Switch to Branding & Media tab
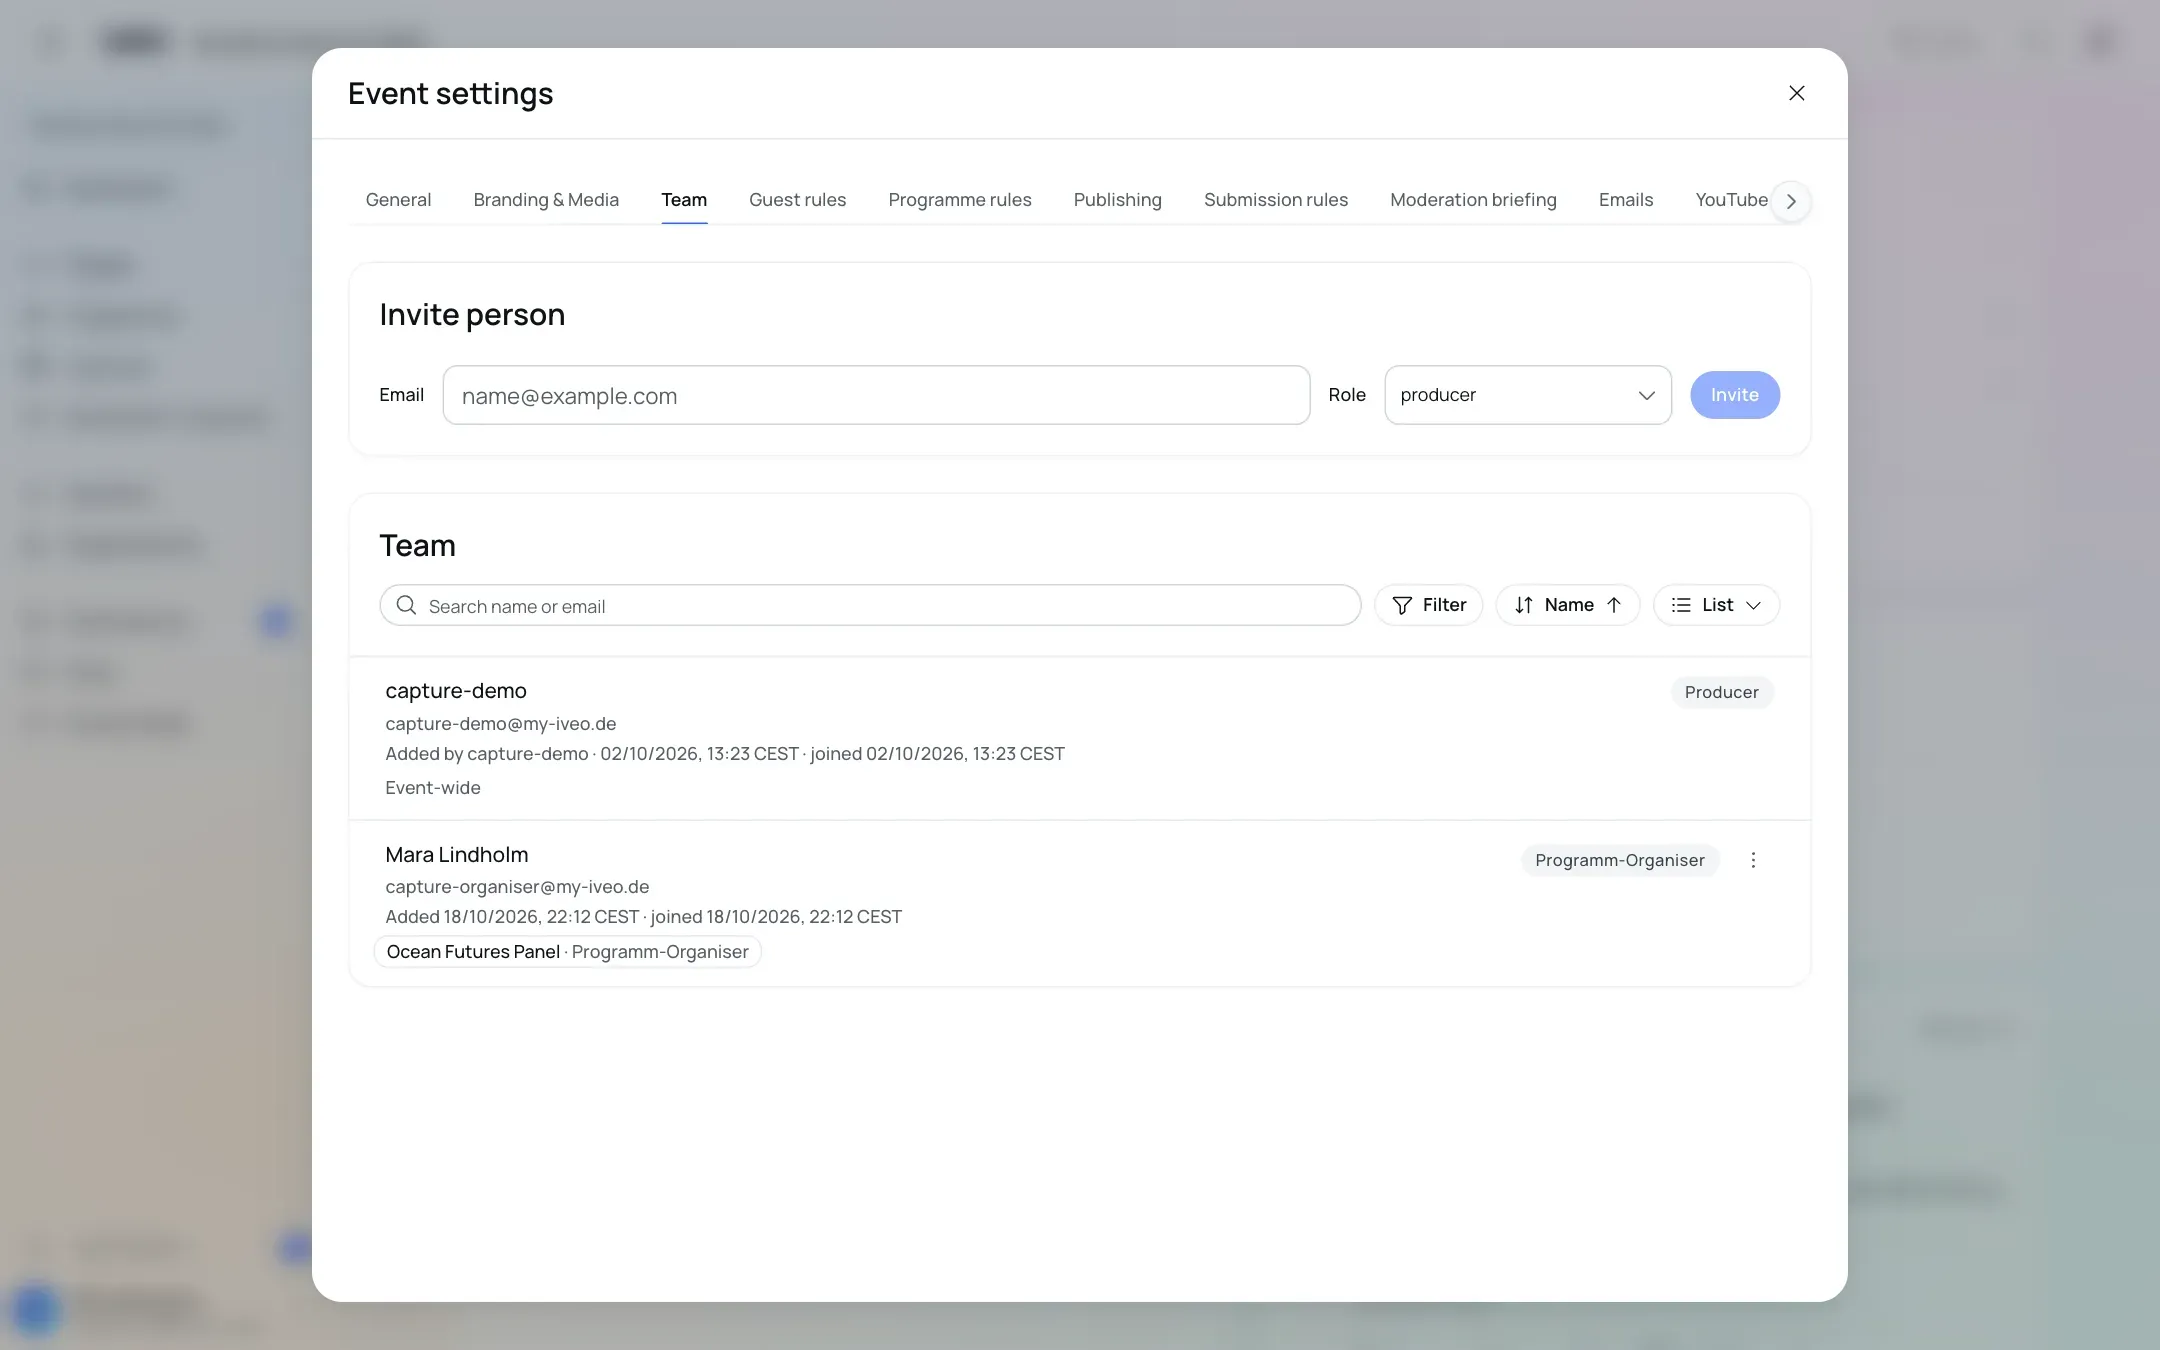The height and width of the screenshot is (1350, 2160). click(546, 200)
